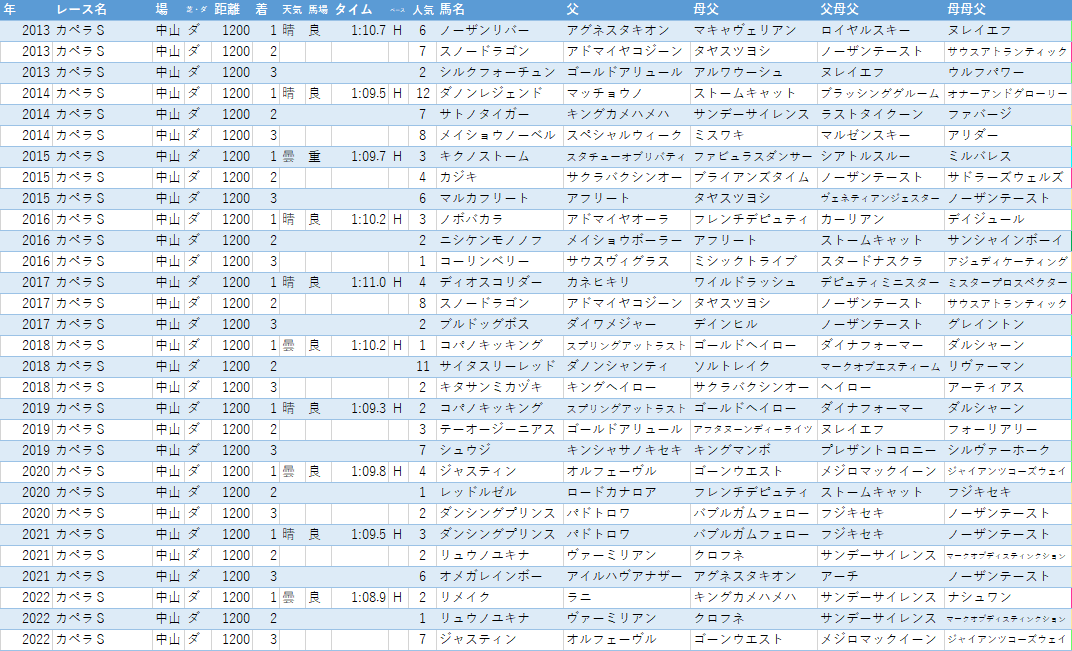Select the 母母父 column header
This screenshot has height=651, width=1072.
point(967,10)
